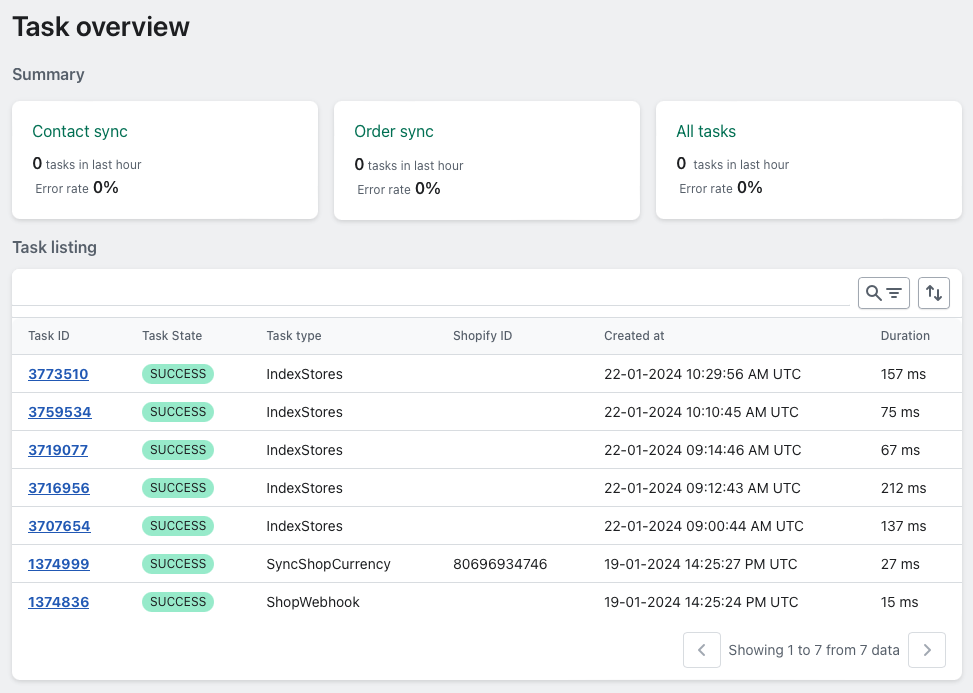The height and width of the screenshot is (693, 973).
Task: Select the All tasks summary card
Action: pyautogui.click(x=808, y=160)
